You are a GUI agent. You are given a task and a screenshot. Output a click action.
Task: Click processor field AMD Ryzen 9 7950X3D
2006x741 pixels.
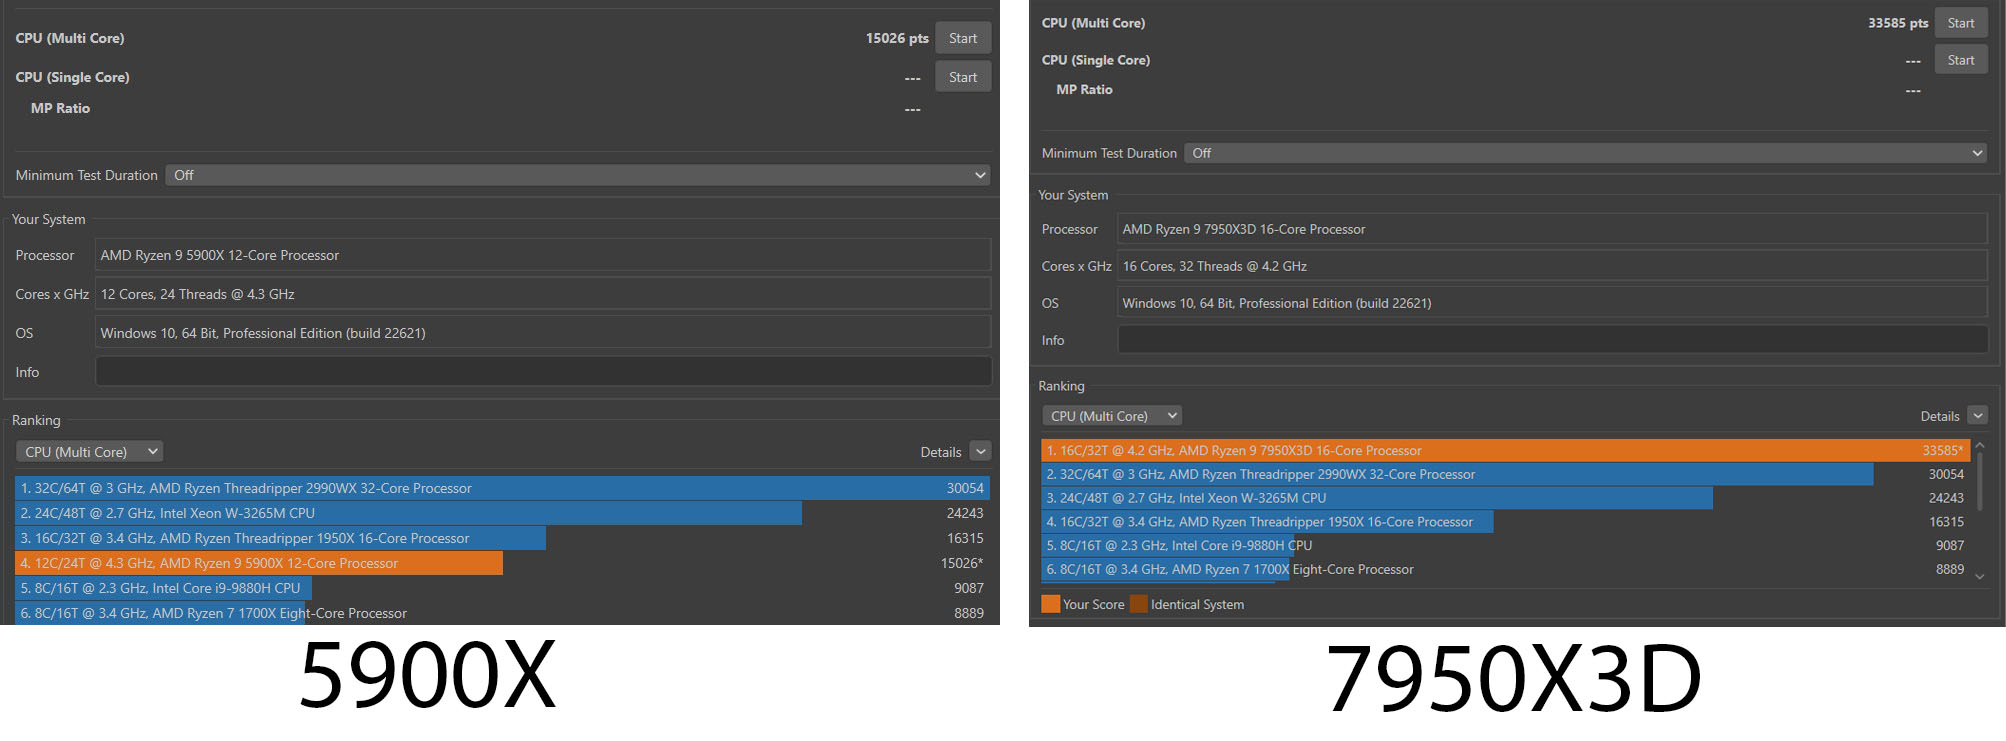tap(1552, 229)
